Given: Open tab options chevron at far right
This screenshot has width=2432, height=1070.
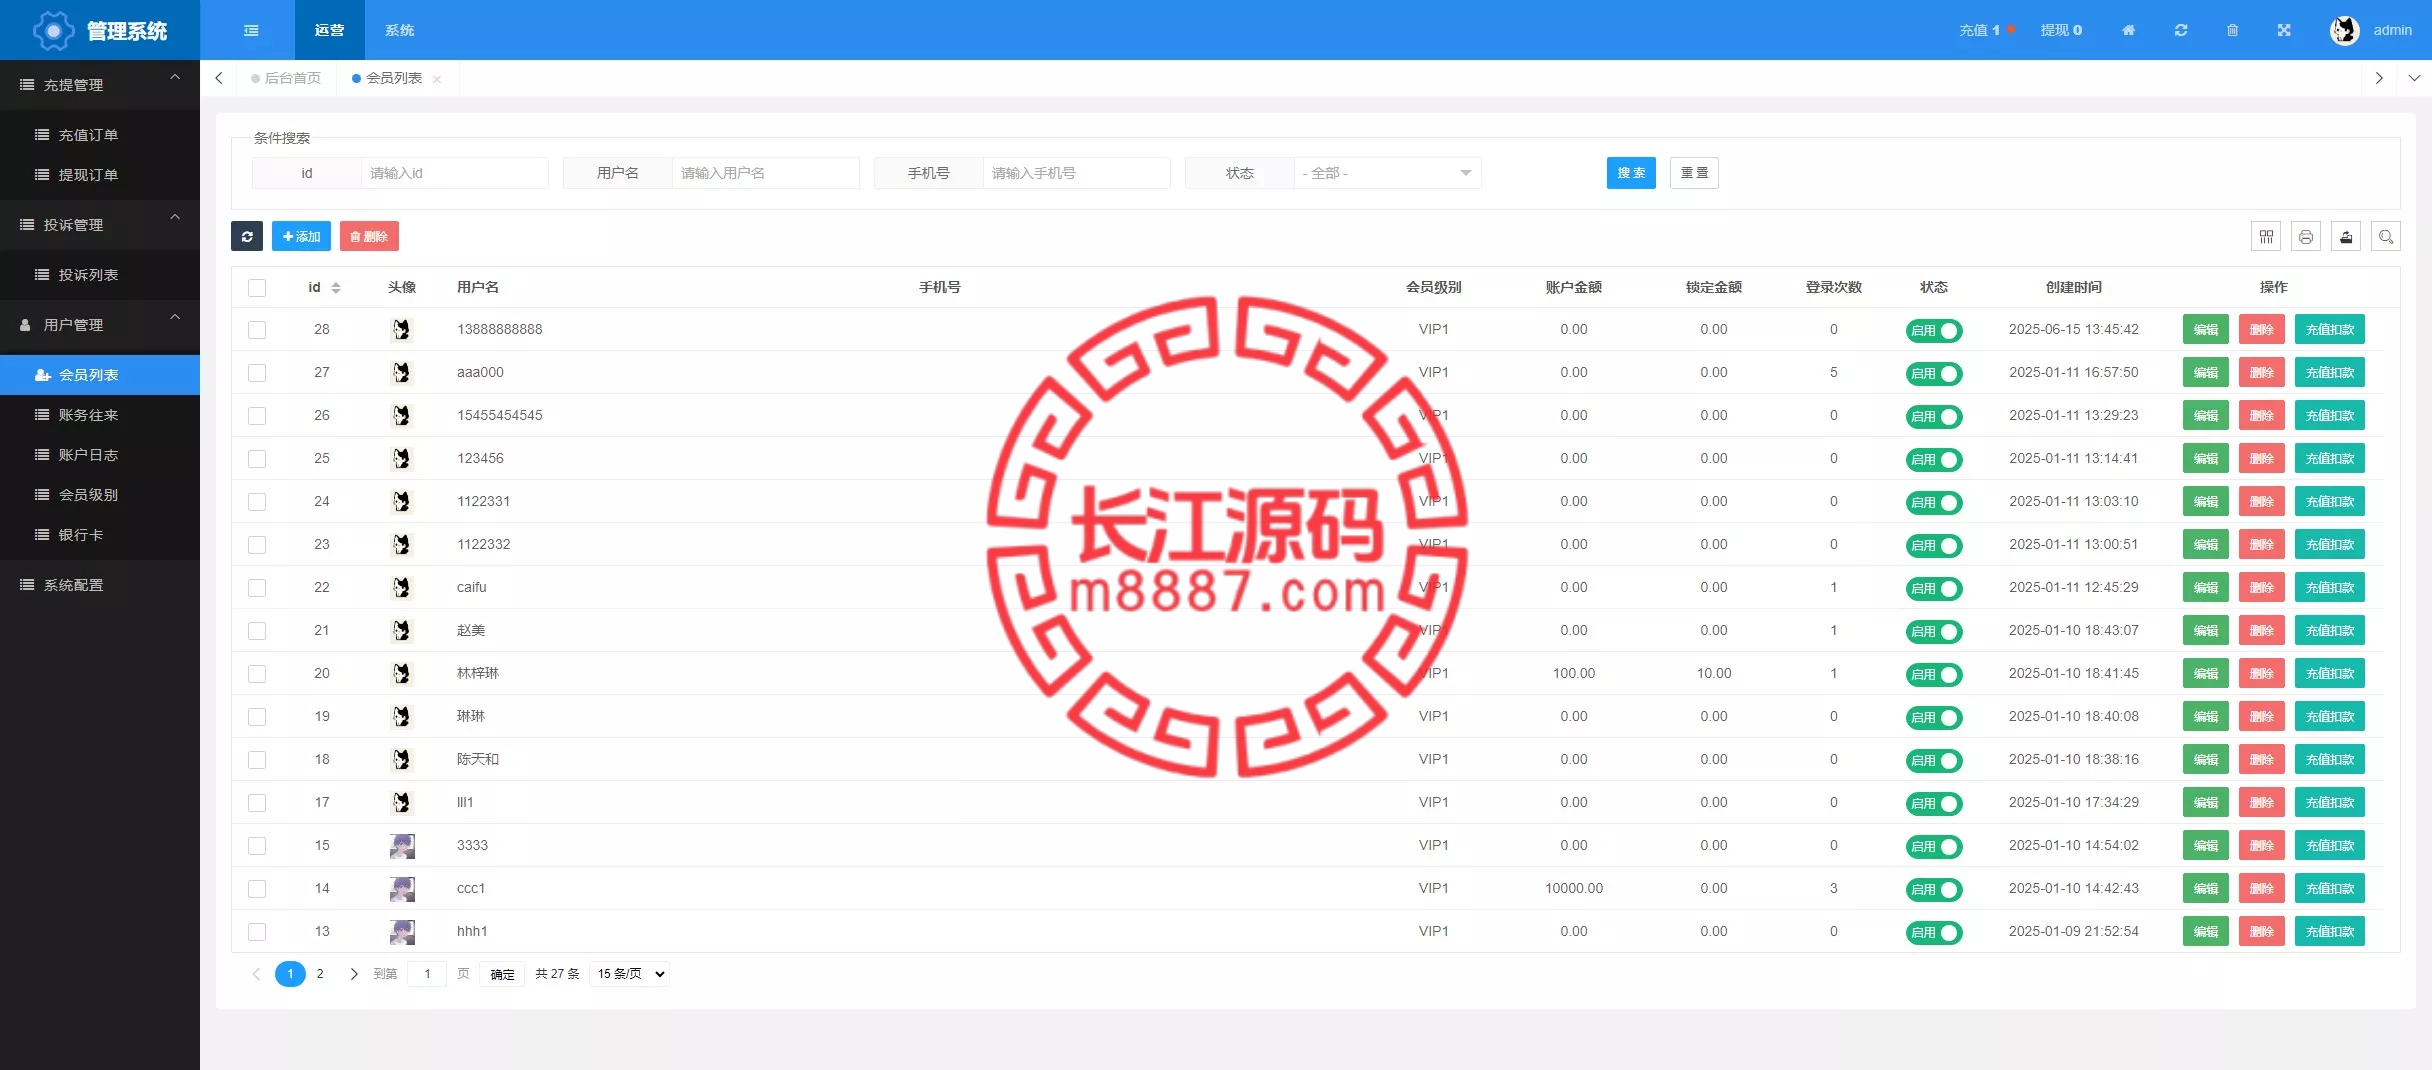Looking at the screenshot, I should pyautogui.click(x=2414, y=78).
